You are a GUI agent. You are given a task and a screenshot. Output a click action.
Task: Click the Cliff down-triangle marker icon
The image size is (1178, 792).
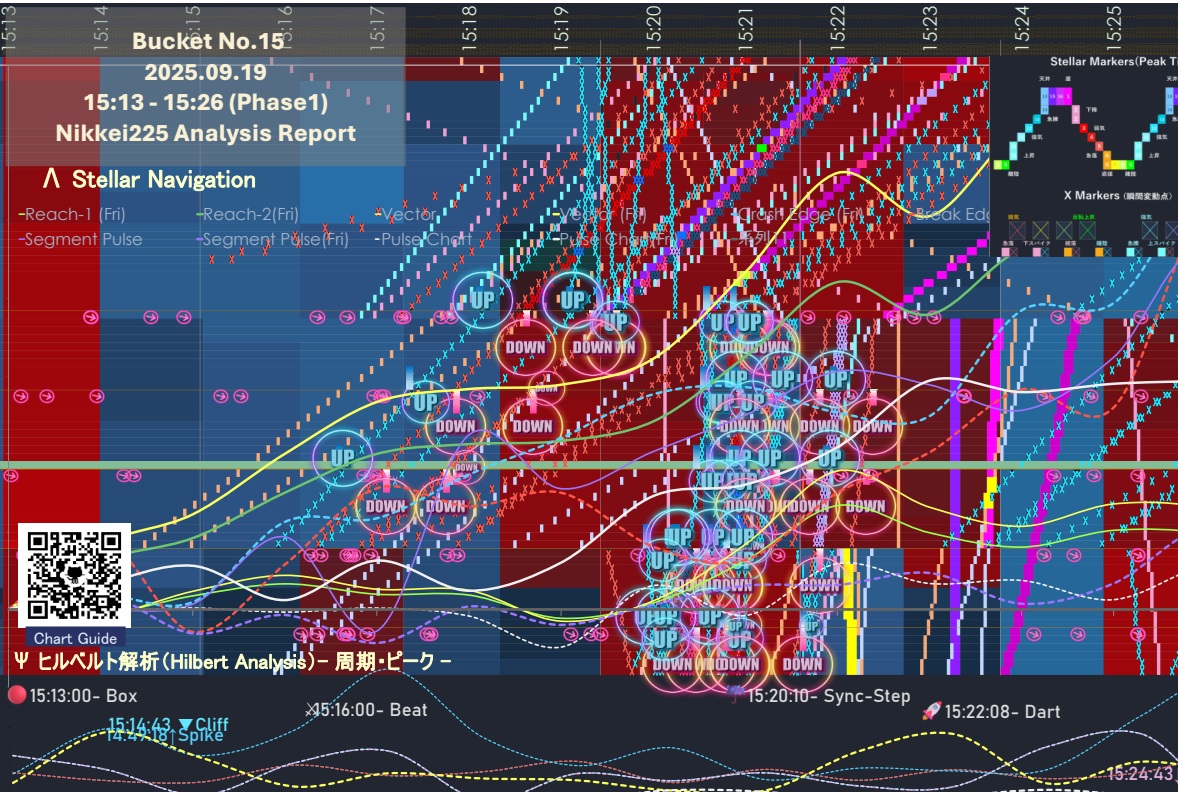[x=185, y=724]
